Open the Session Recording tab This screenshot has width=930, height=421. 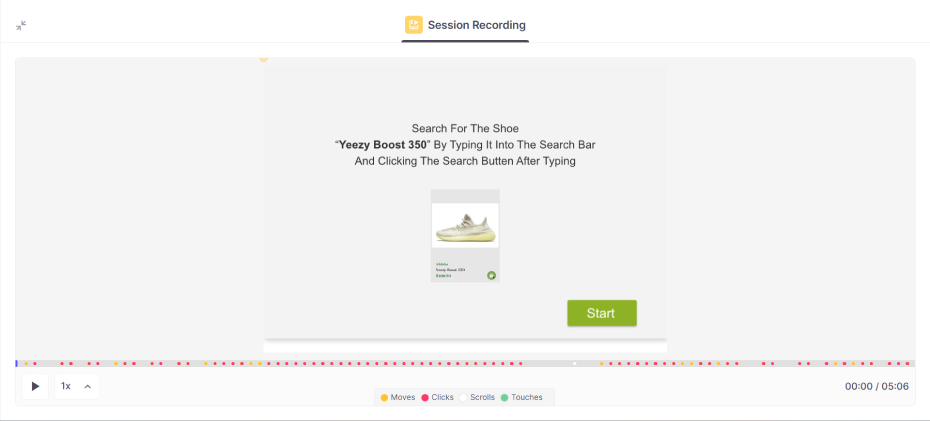465,25
